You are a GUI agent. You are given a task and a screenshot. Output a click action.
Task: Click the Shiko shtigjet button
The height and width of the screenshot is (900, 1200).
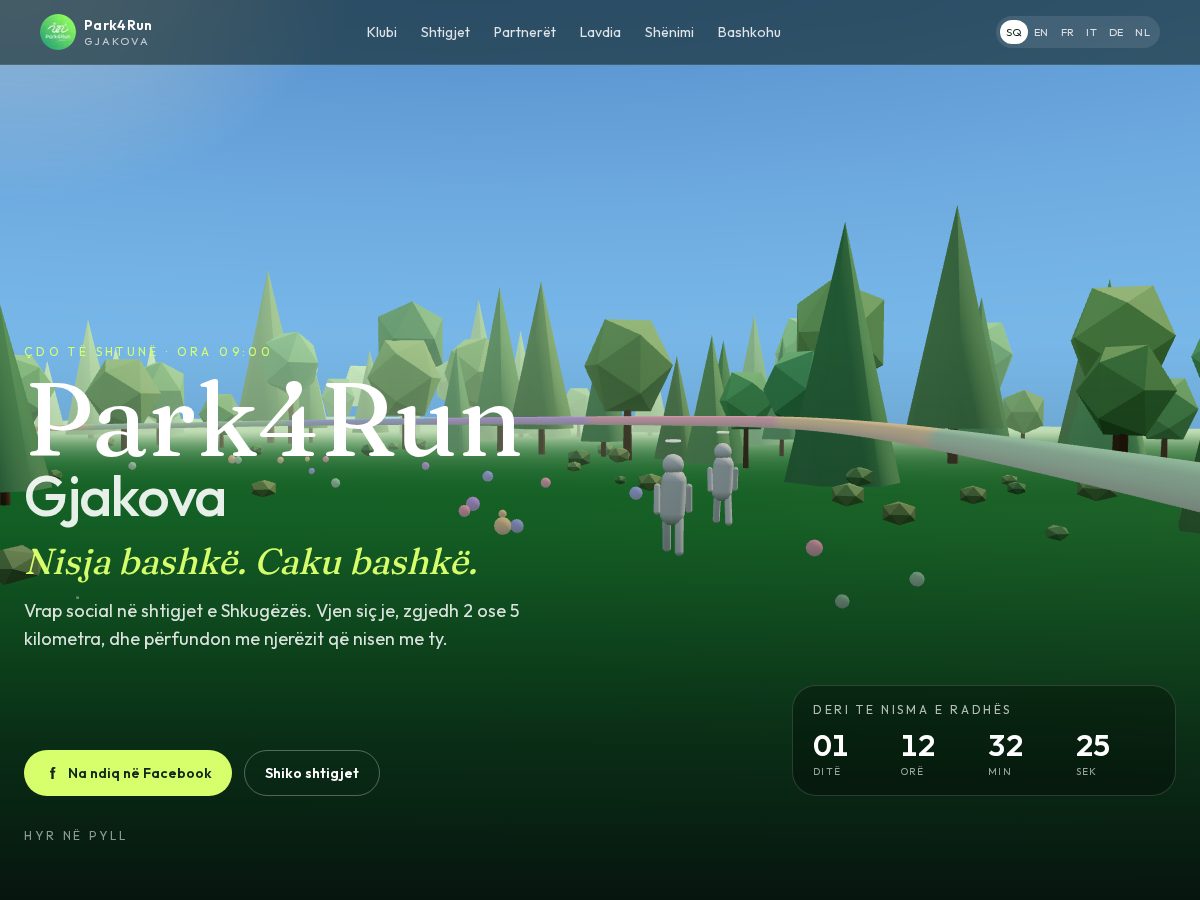[312, 773]
